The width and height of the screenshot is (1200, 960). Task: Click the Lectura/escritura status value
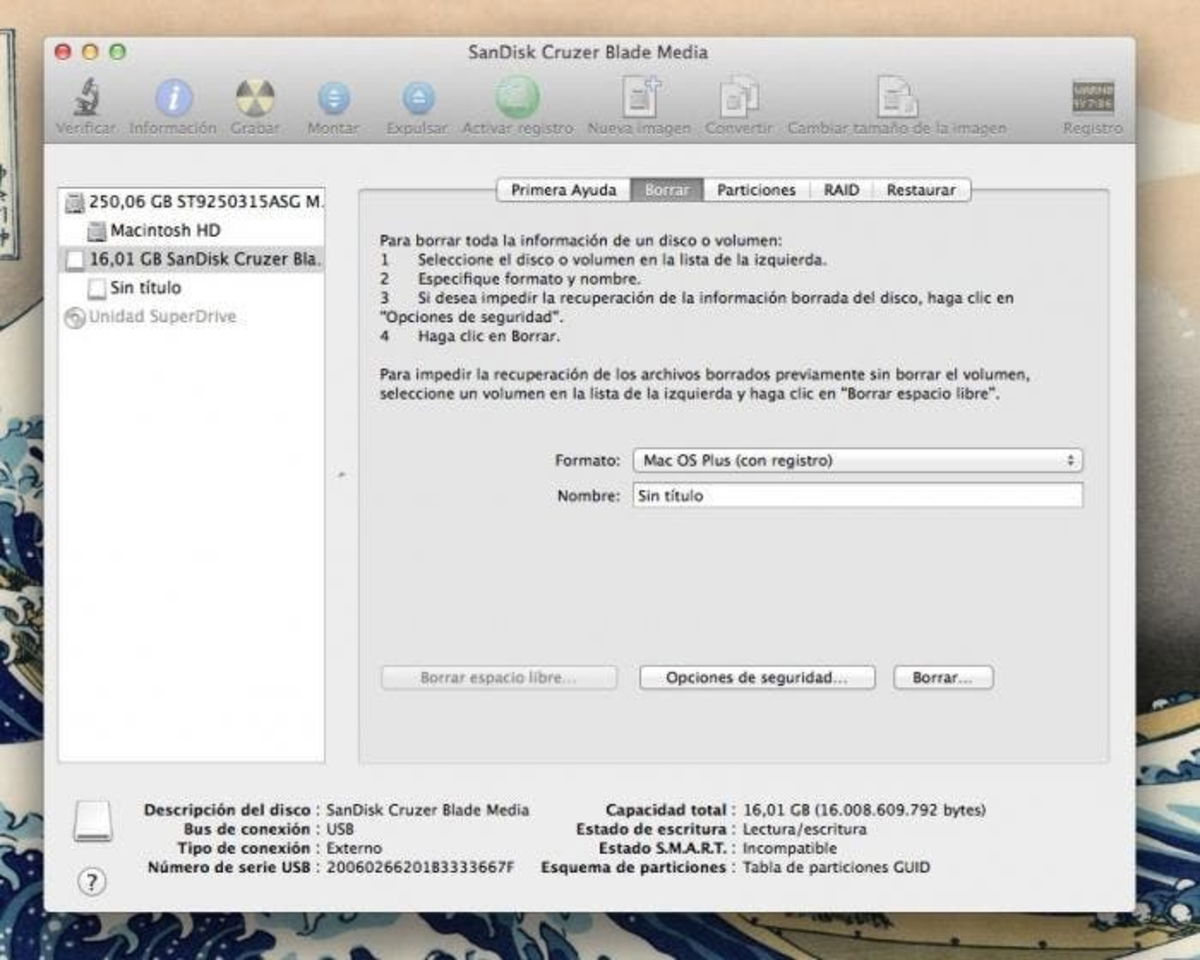coord(804,829)
